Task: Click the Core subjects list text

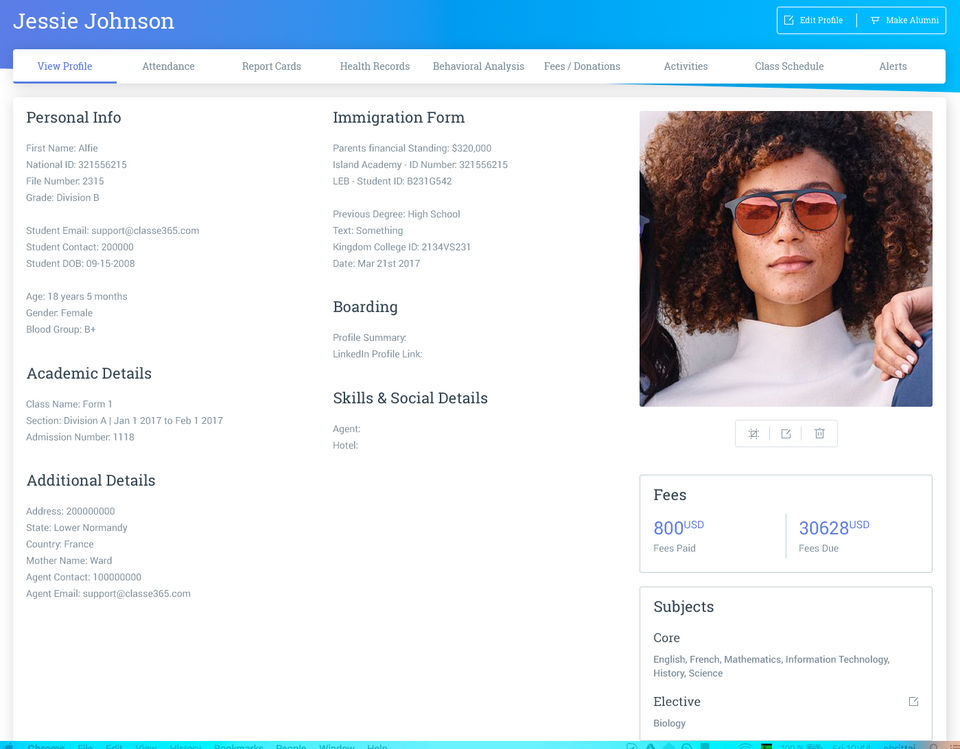Action: pos(771,666)
